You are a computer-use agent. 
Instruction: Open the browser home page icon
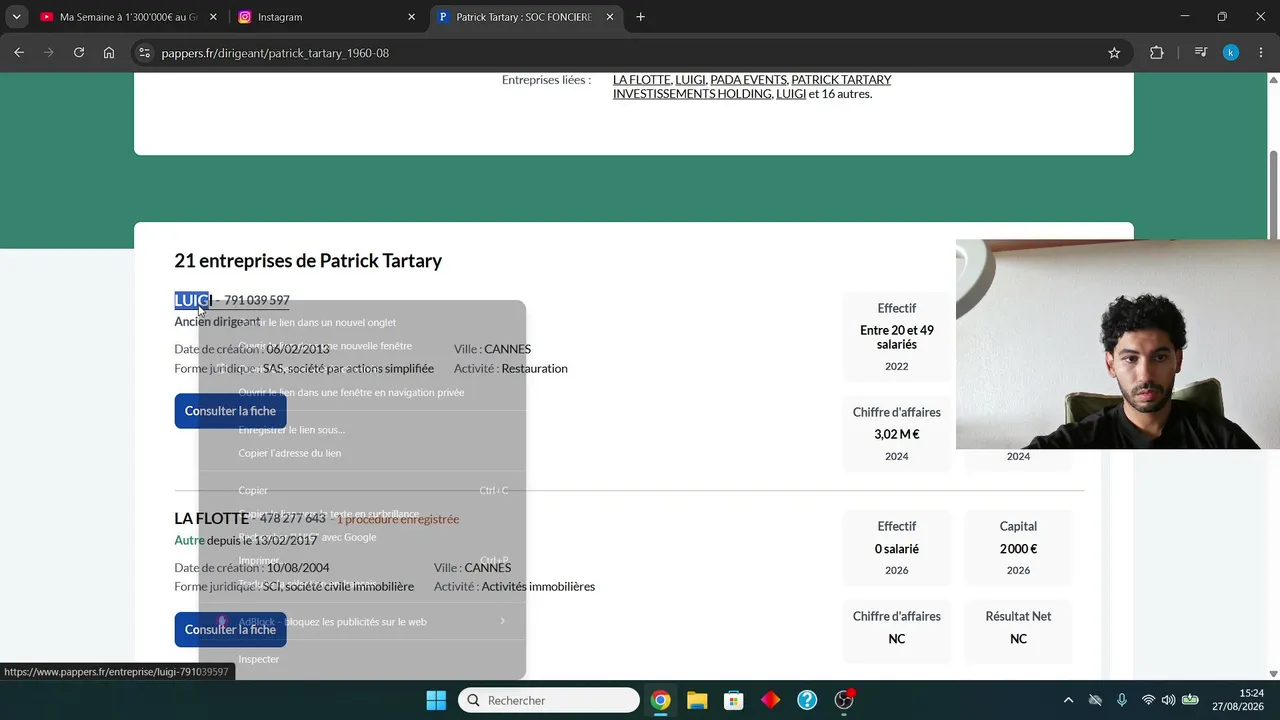click(x=109, y=53)
